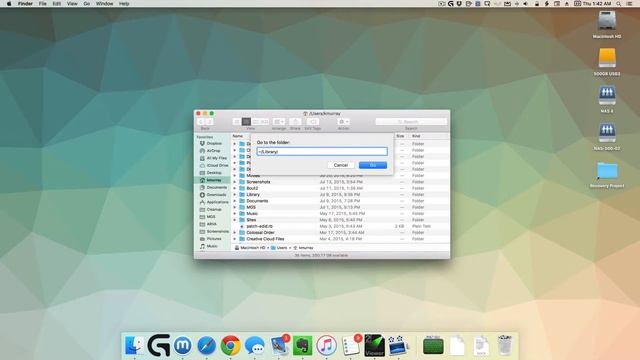Click the volume icon in the menu bar
Screen dimensions: 640x360
526,4
